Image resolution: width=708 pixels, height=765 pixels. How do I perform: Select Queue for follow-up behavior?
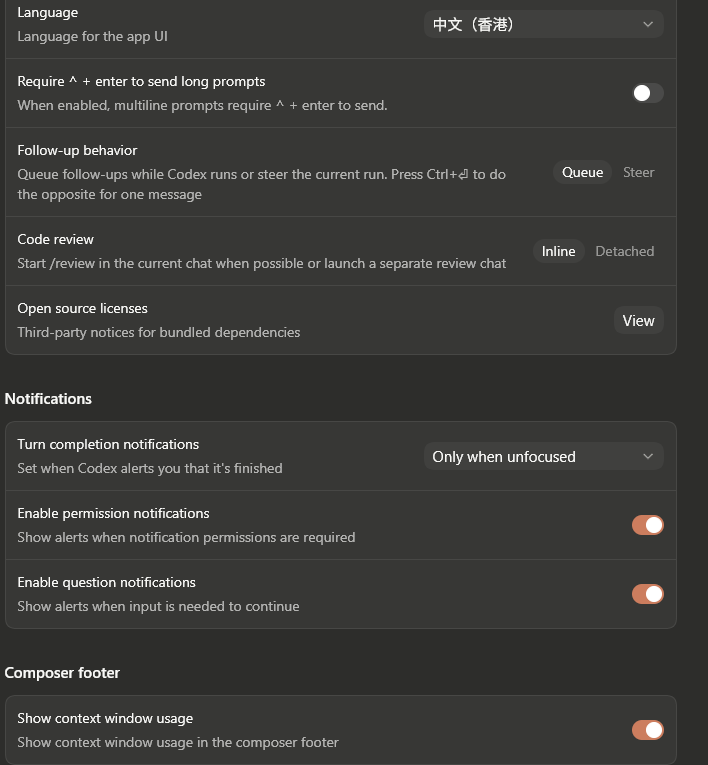(x=582, y=172)
